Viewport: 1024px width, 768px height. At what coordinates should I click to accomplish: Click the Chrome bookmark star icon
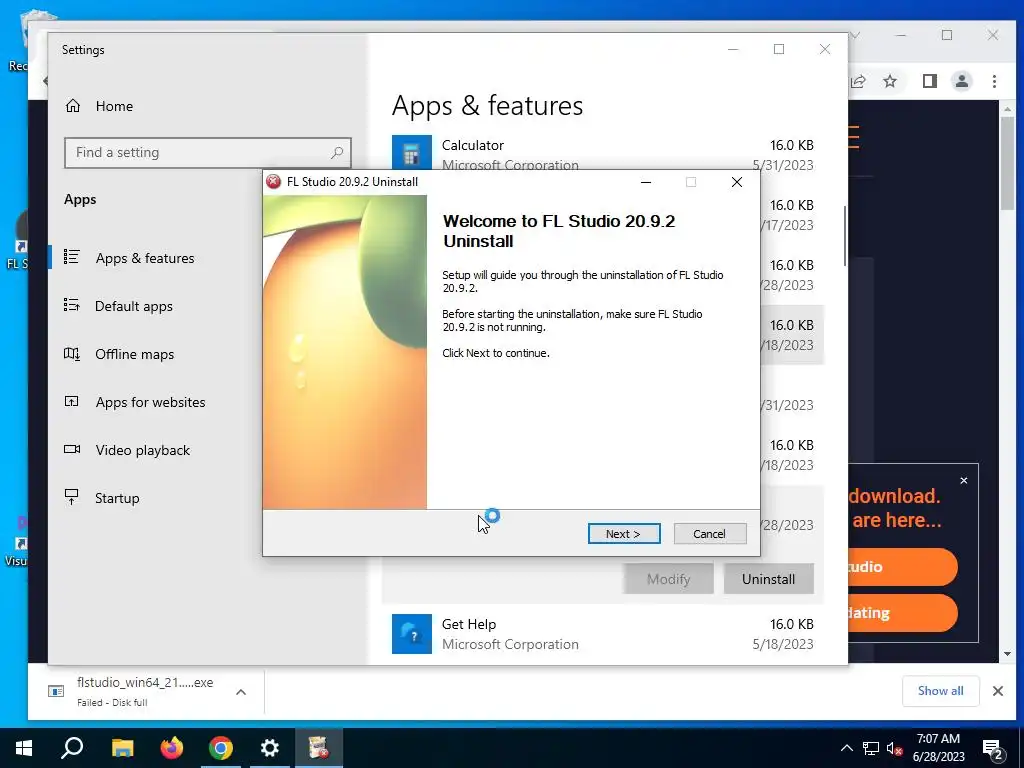889,81
